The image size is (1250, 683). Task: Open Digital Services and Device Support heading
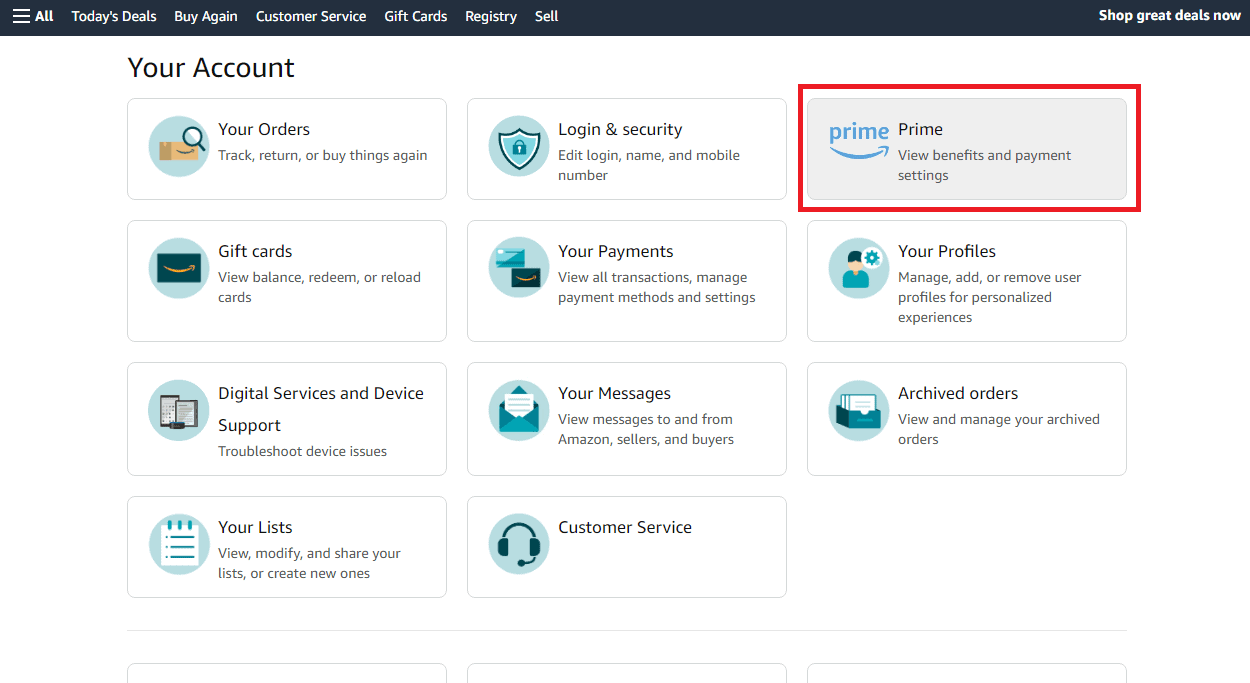pyautogui.click(x=321, y=409)
